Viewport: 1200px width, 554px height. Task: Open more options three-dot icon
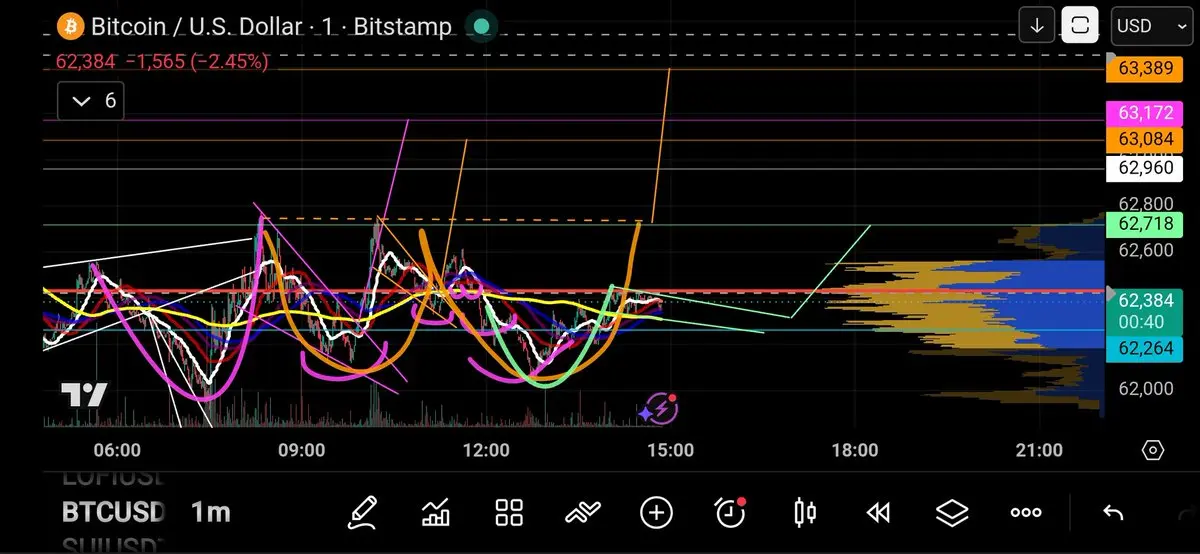pos(1026,513)
